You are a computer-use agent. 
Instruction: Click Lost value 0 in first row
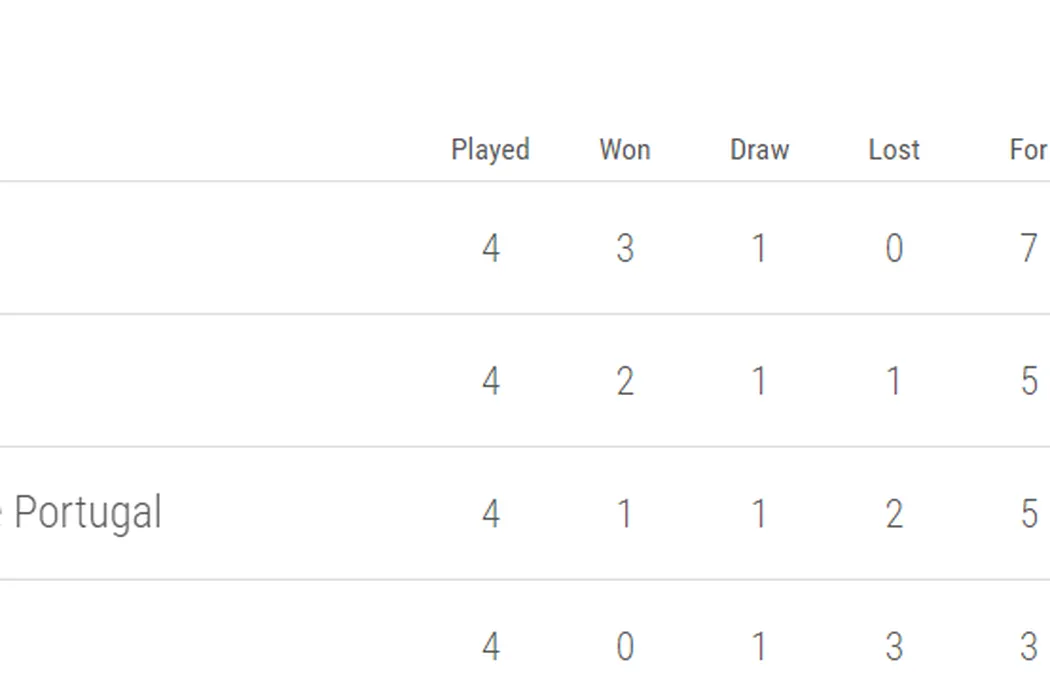point(894,248)
